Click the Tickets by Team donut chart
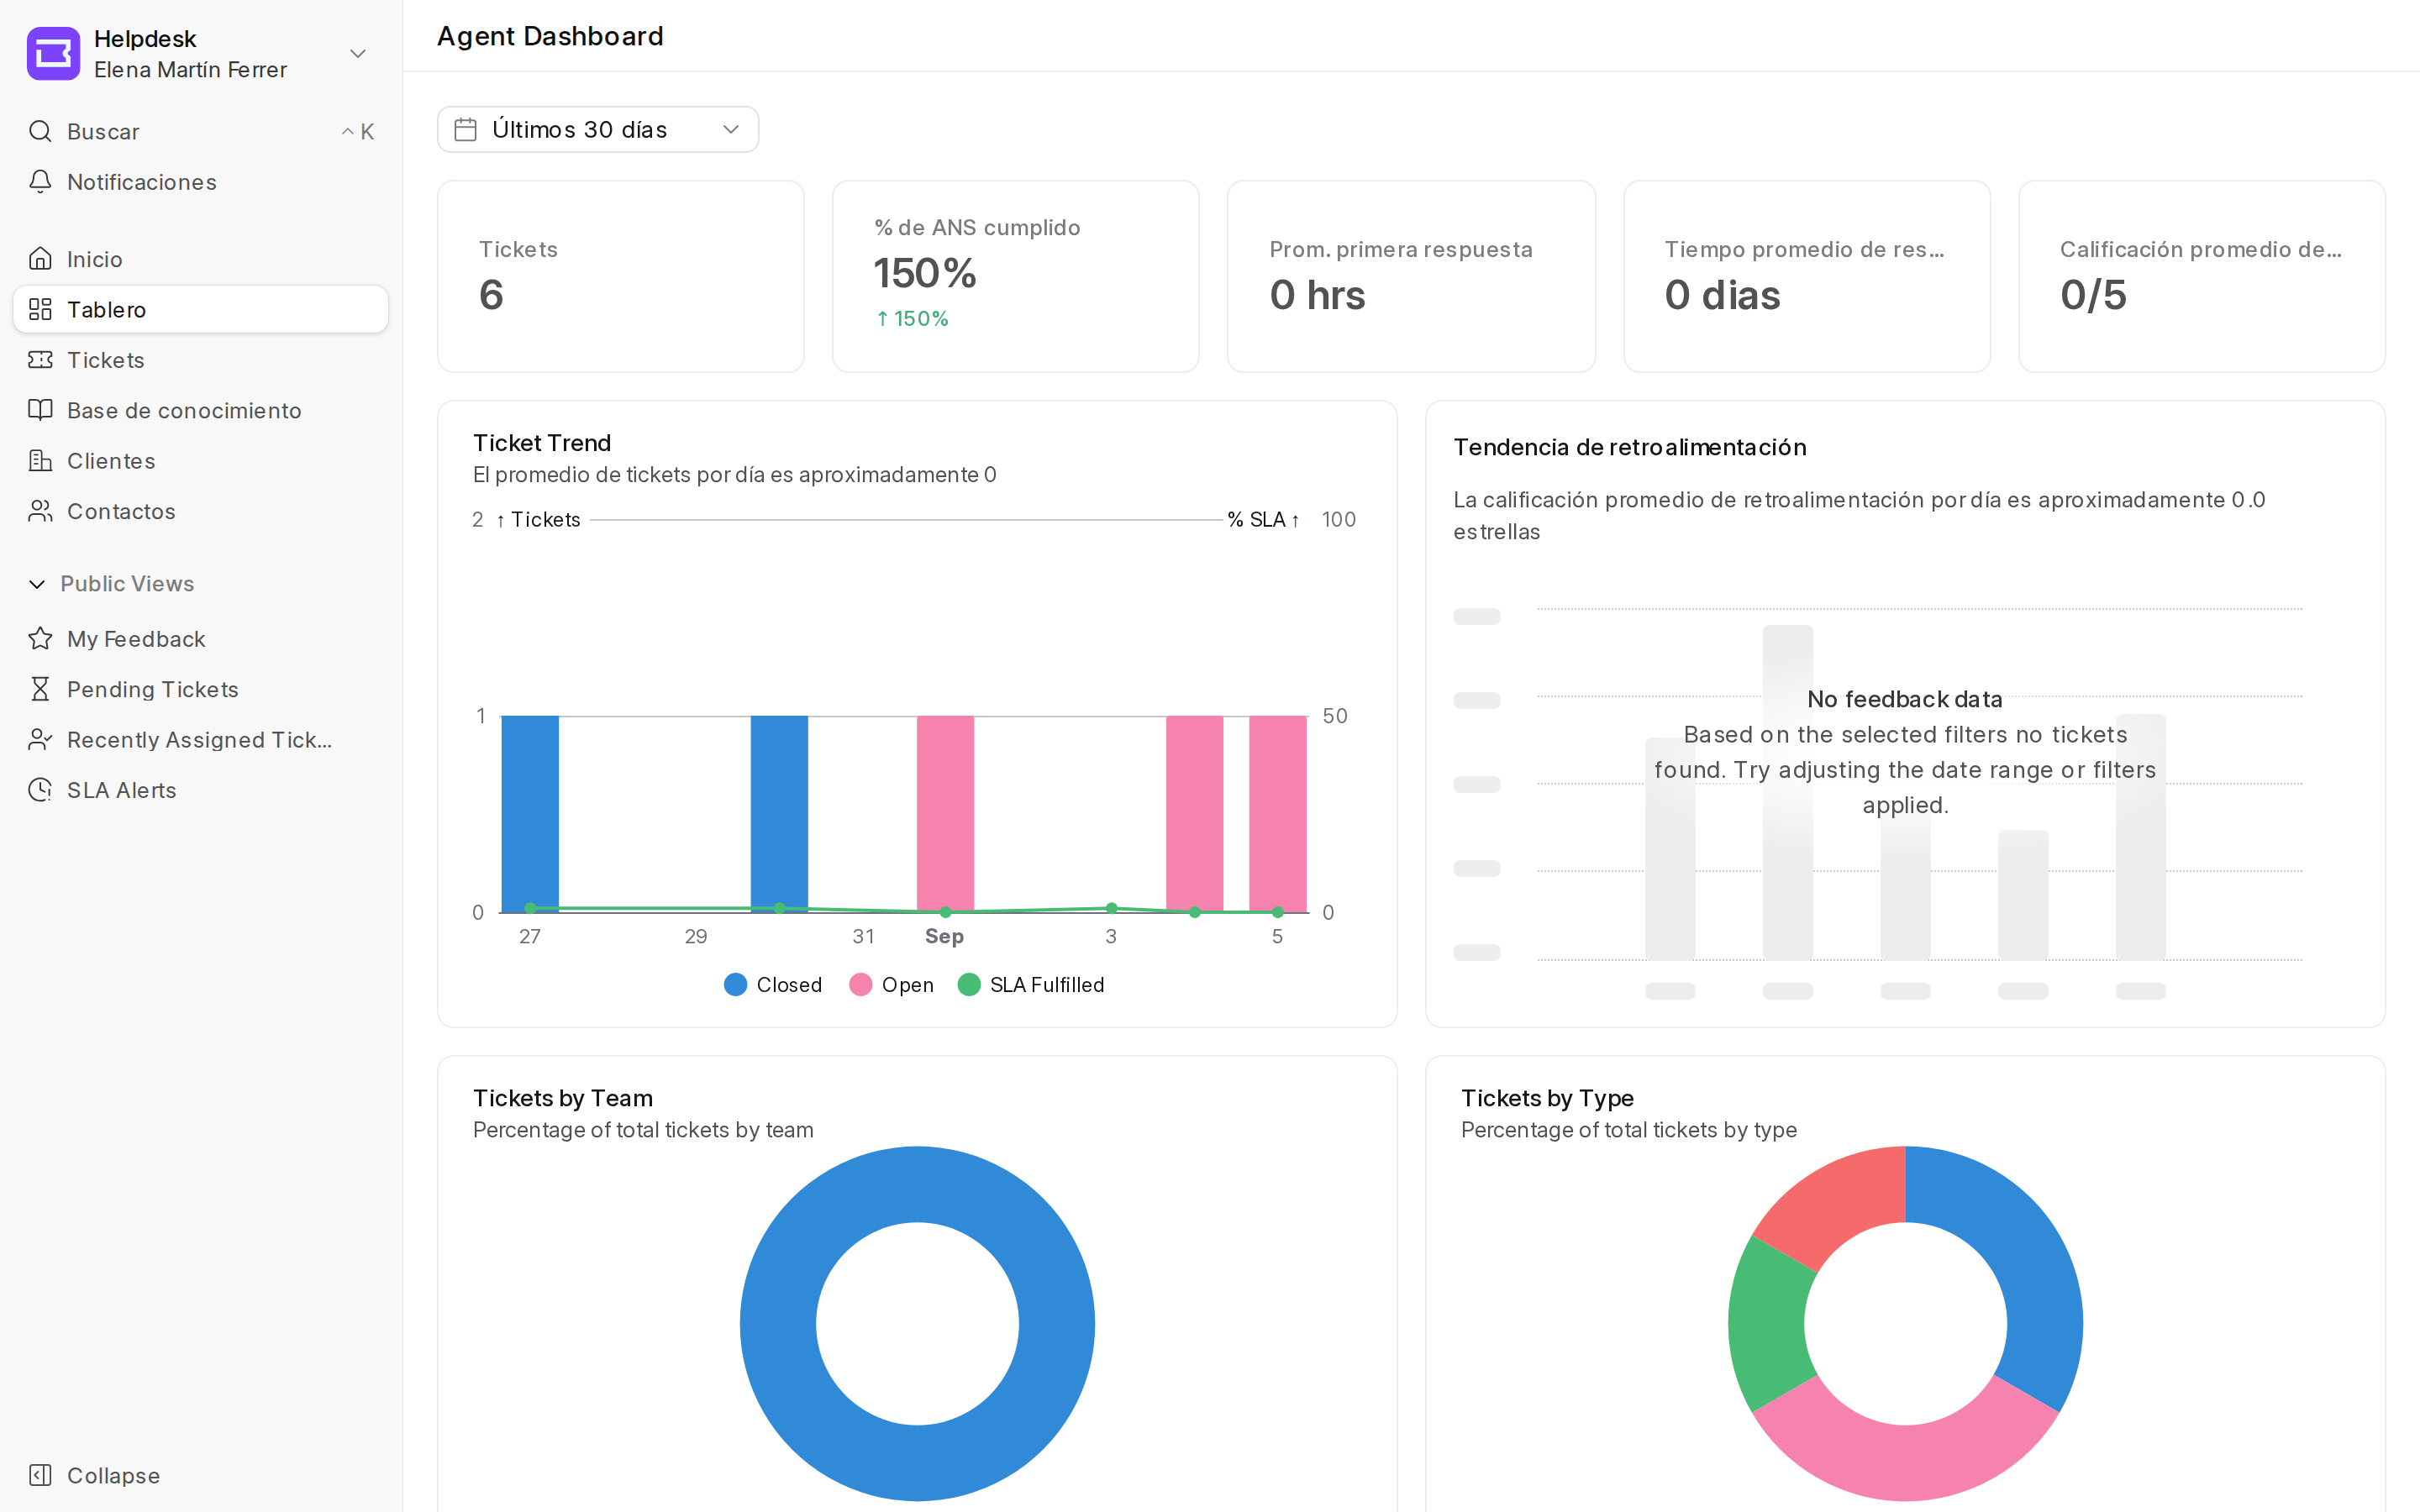This screenshot has height=1512, width=2420. 917,1323
